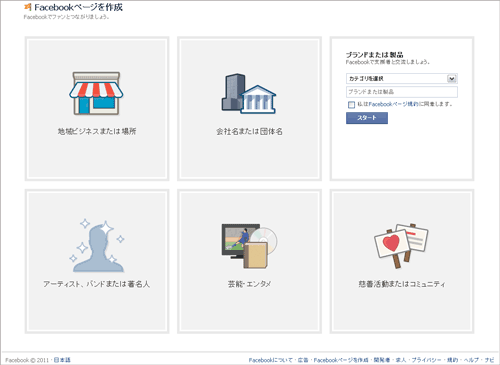Open the 求人 footer link
The image size is (500, 365).
401,360
